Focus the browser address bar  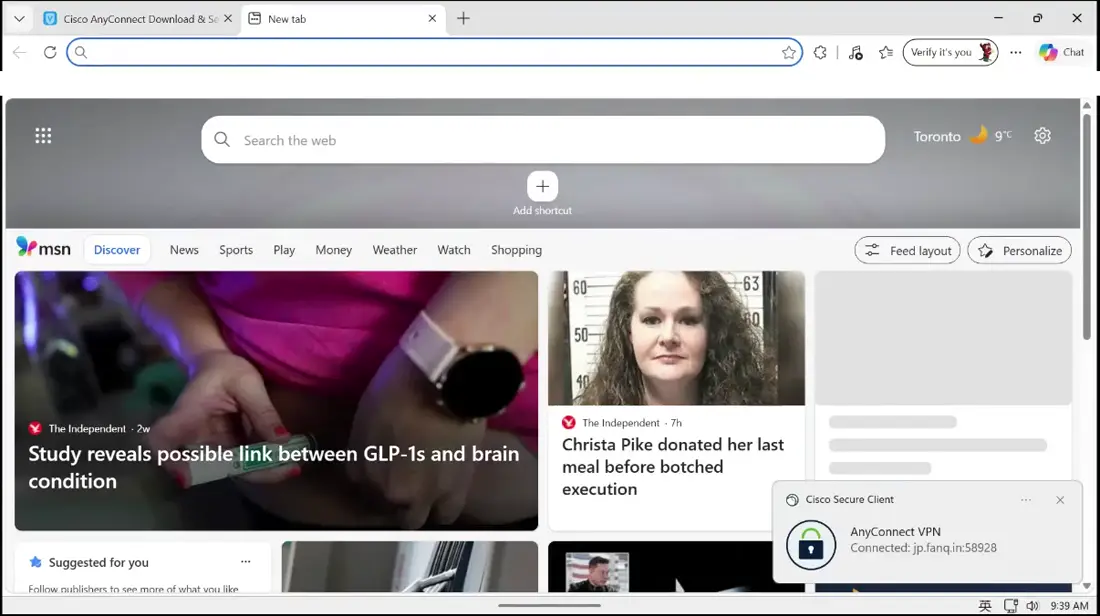[434, 52]
